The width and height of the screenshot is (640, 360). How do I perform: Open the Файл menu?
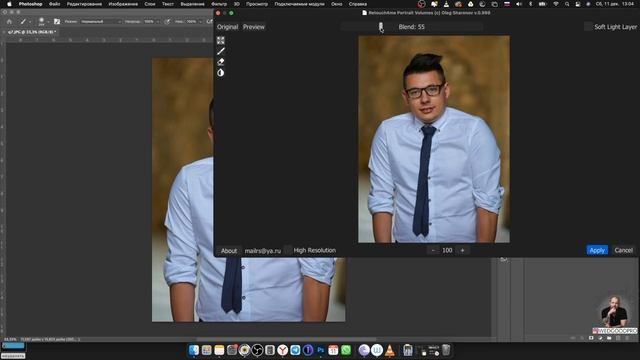(54, 4)
